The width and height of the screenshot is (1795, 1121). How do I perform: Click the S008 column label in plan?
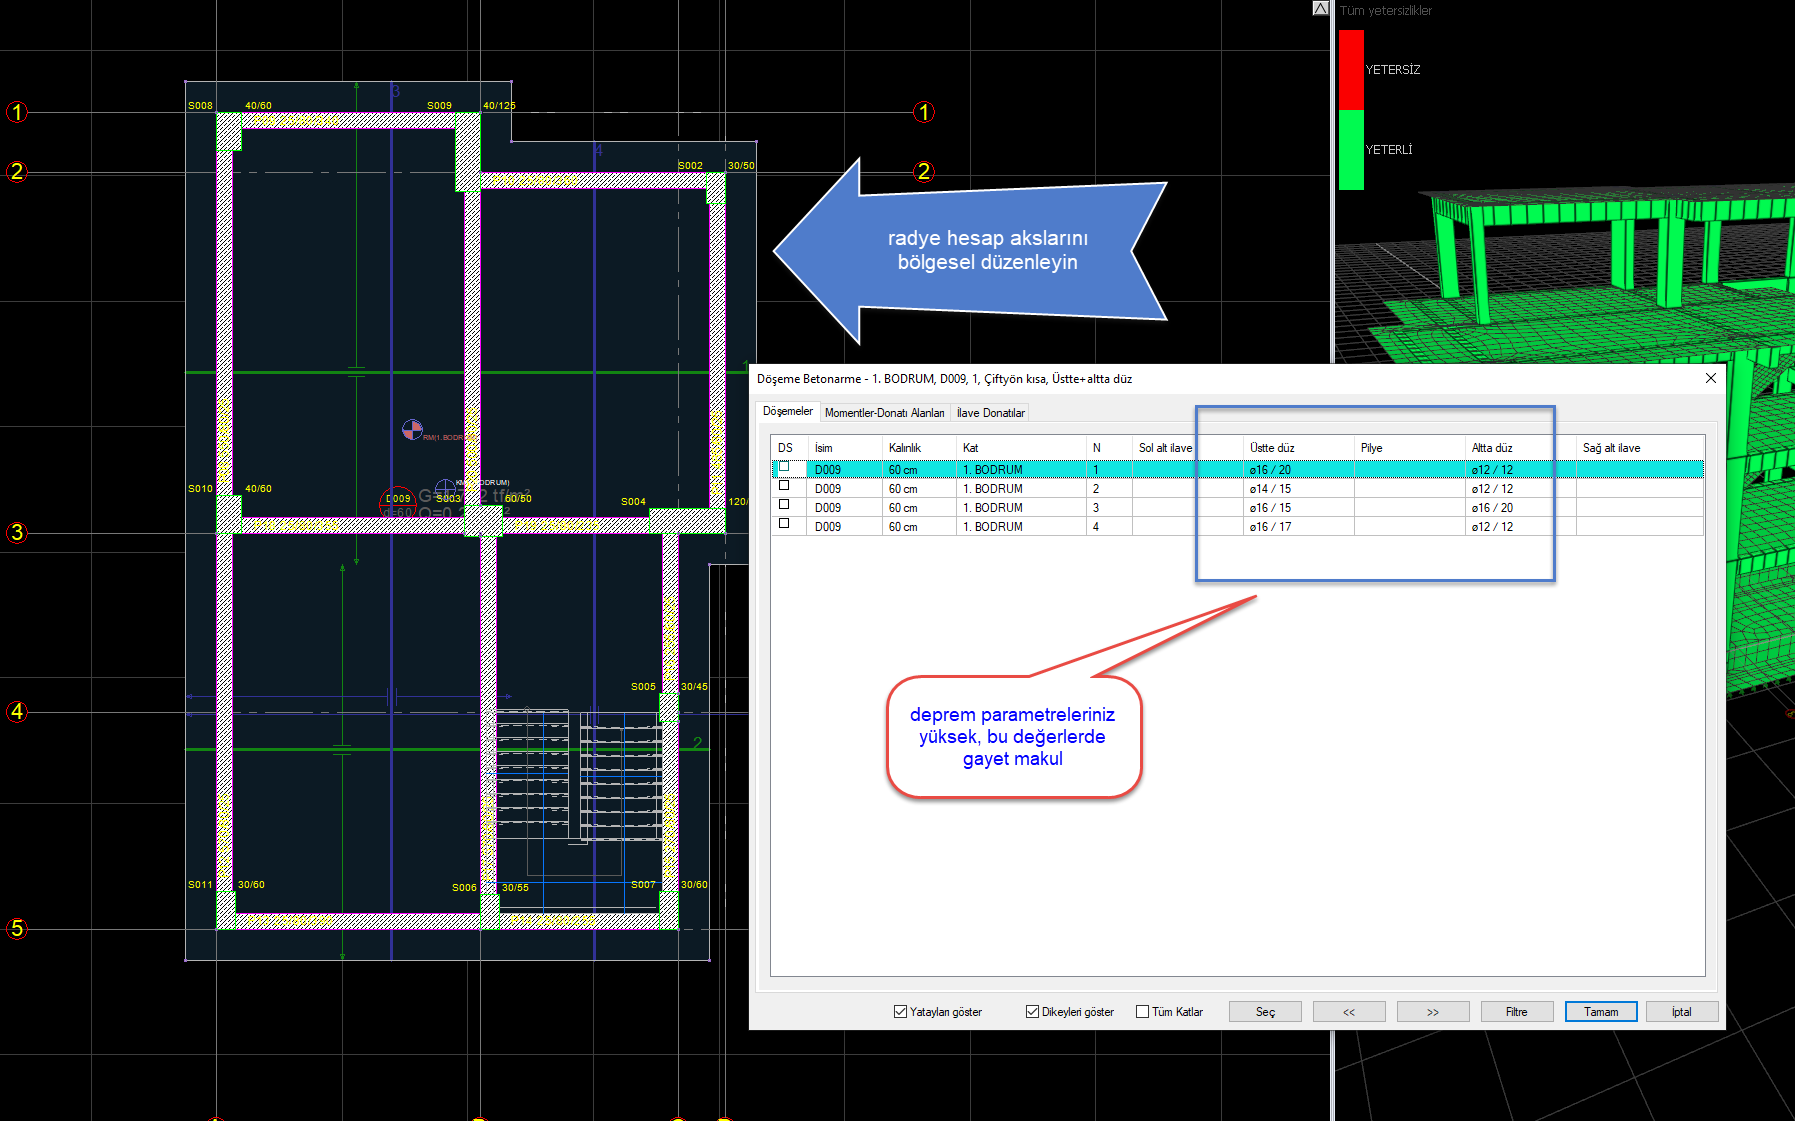tap(200, 105)
